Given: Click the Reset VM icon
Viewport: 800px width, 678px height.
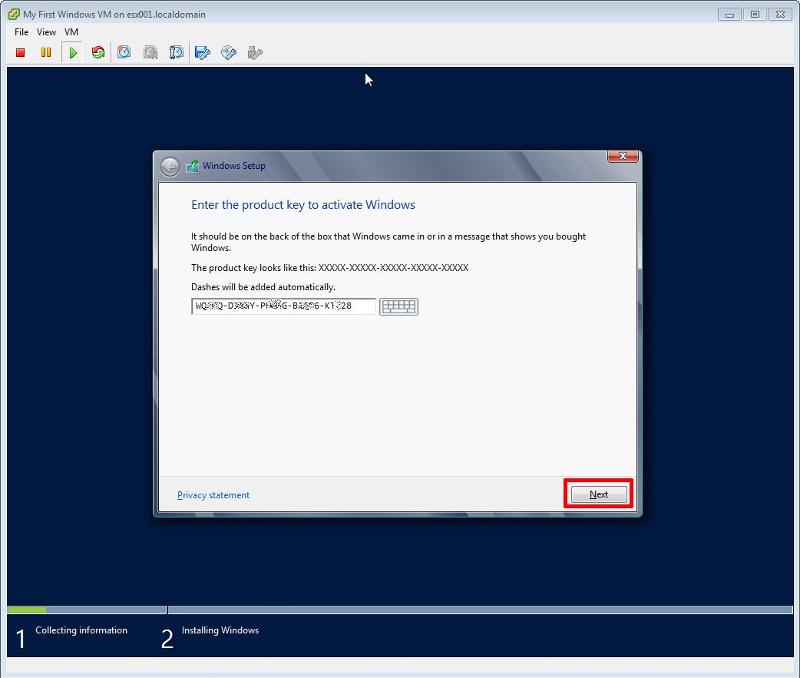Looking at the screenshot, I should click(x=98, y=53).
